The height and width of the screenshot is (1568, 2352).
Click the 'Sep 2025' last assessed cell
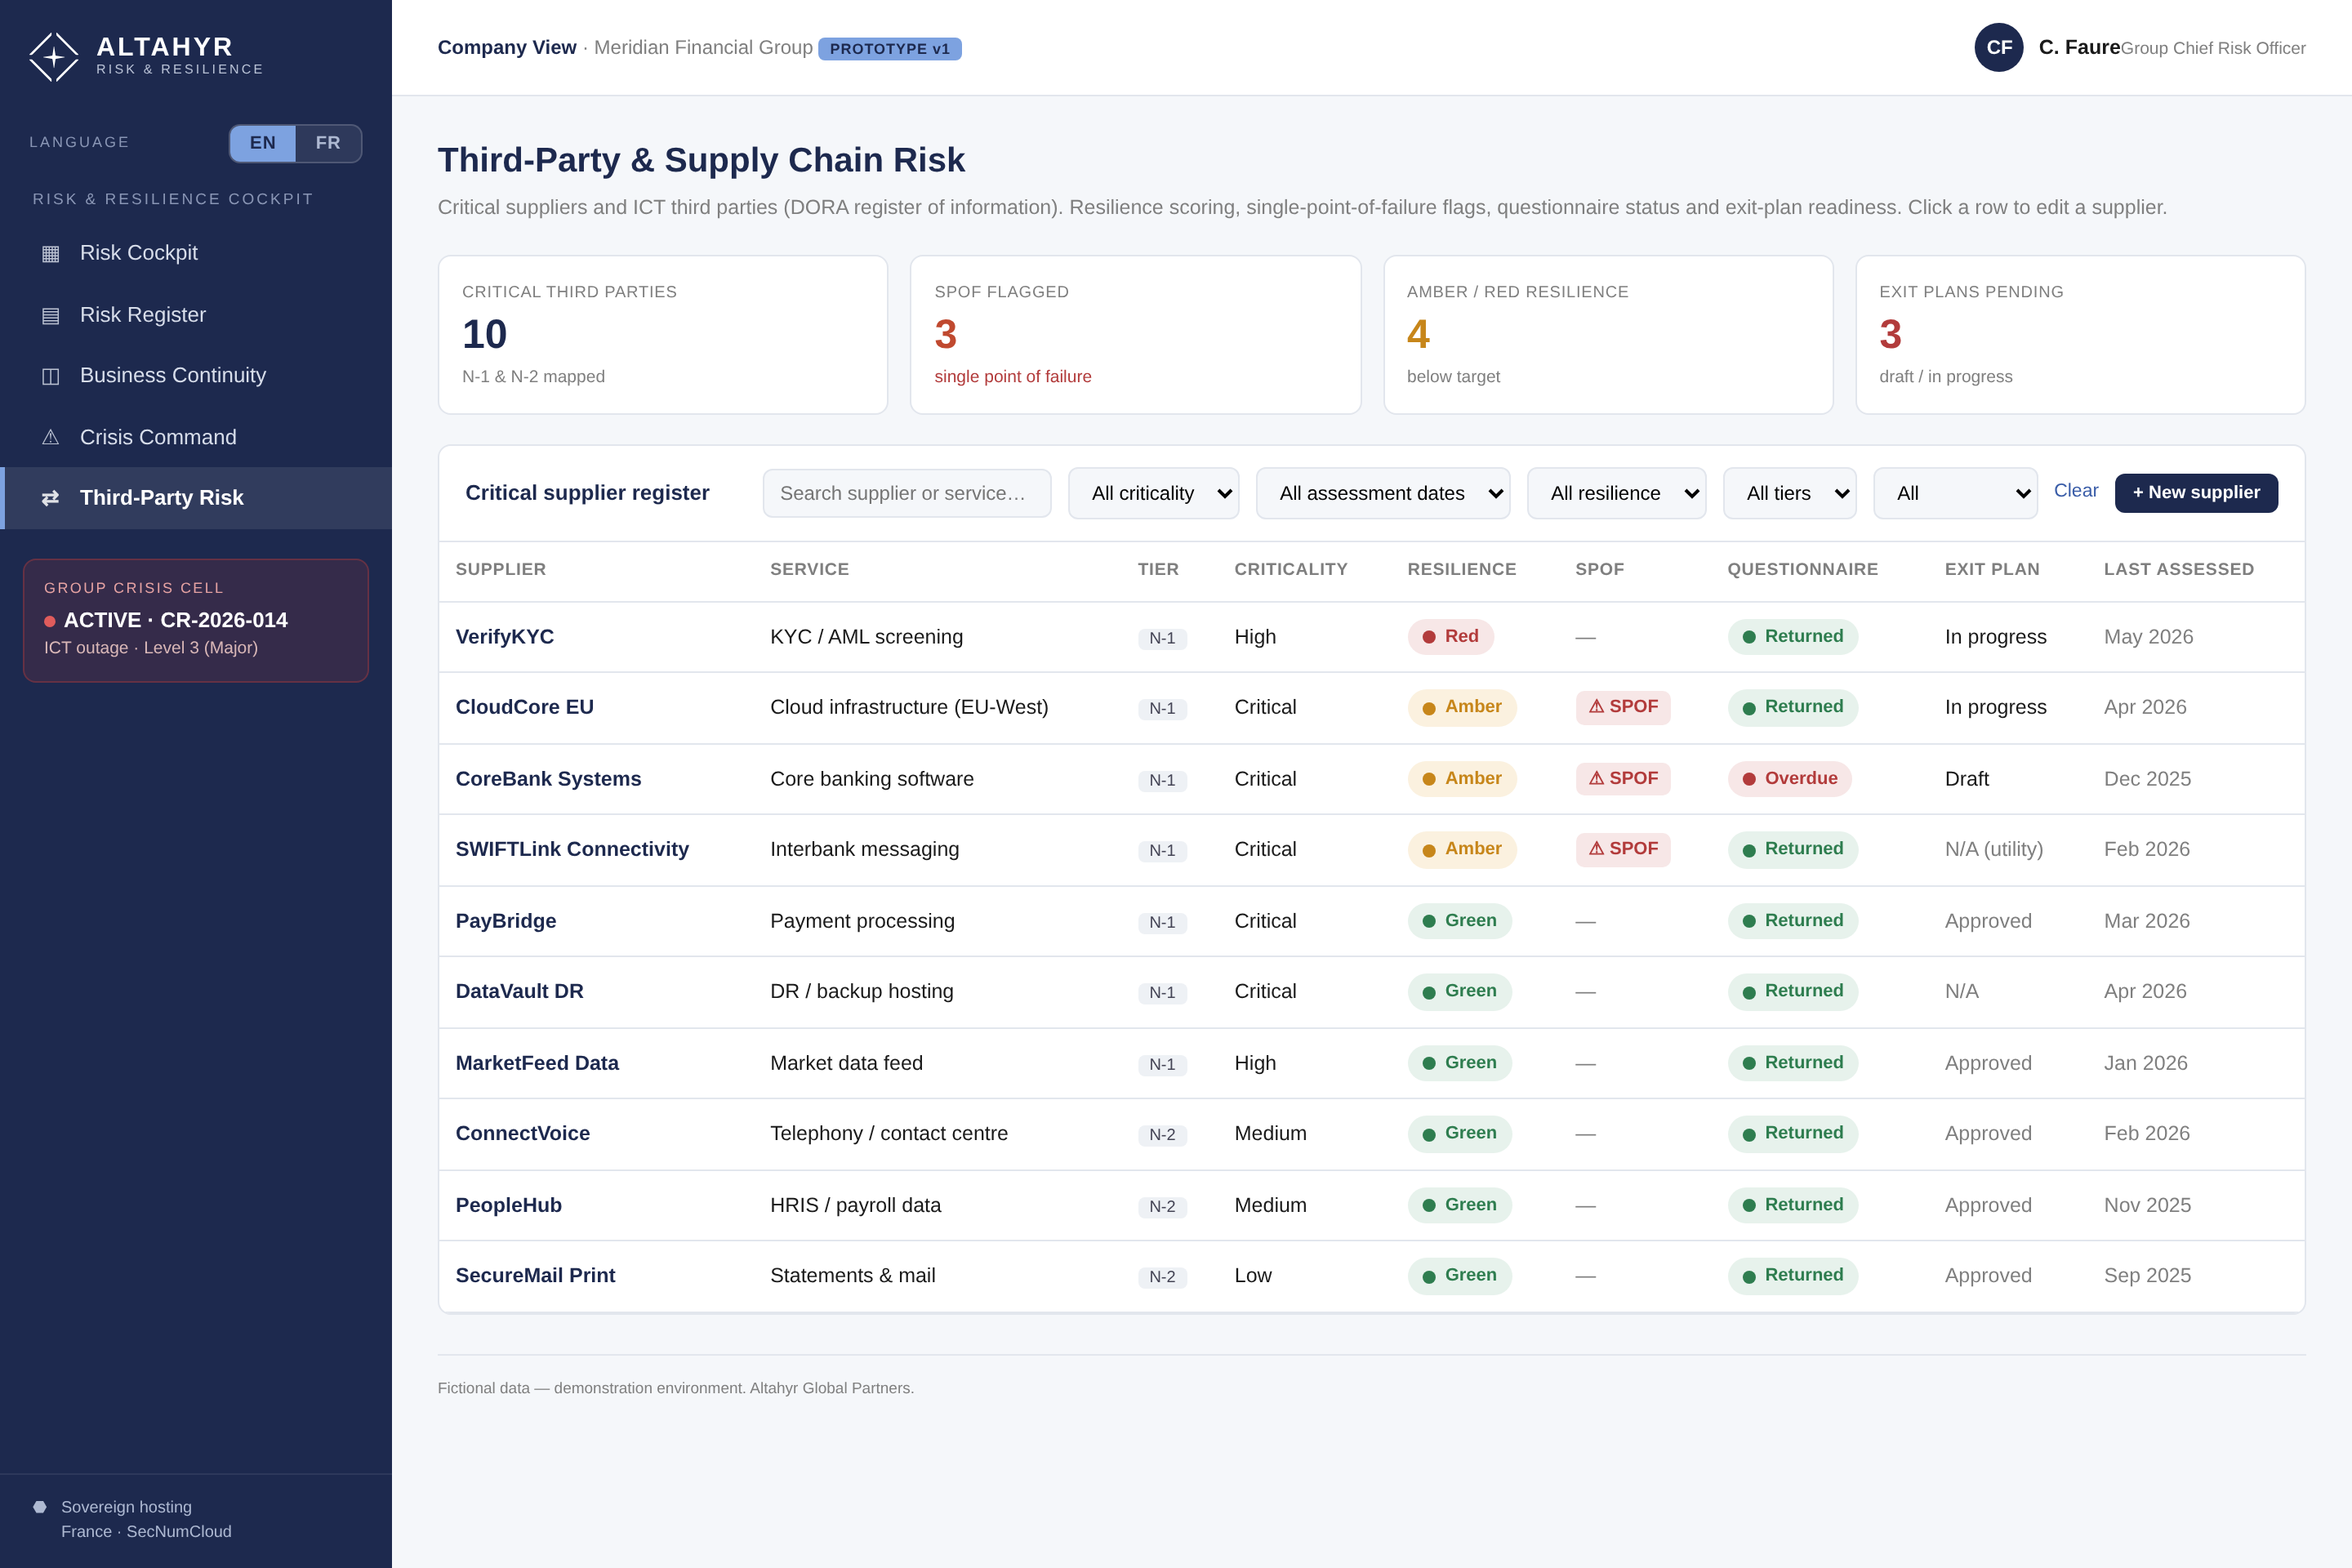[x=2147, y=1275]
